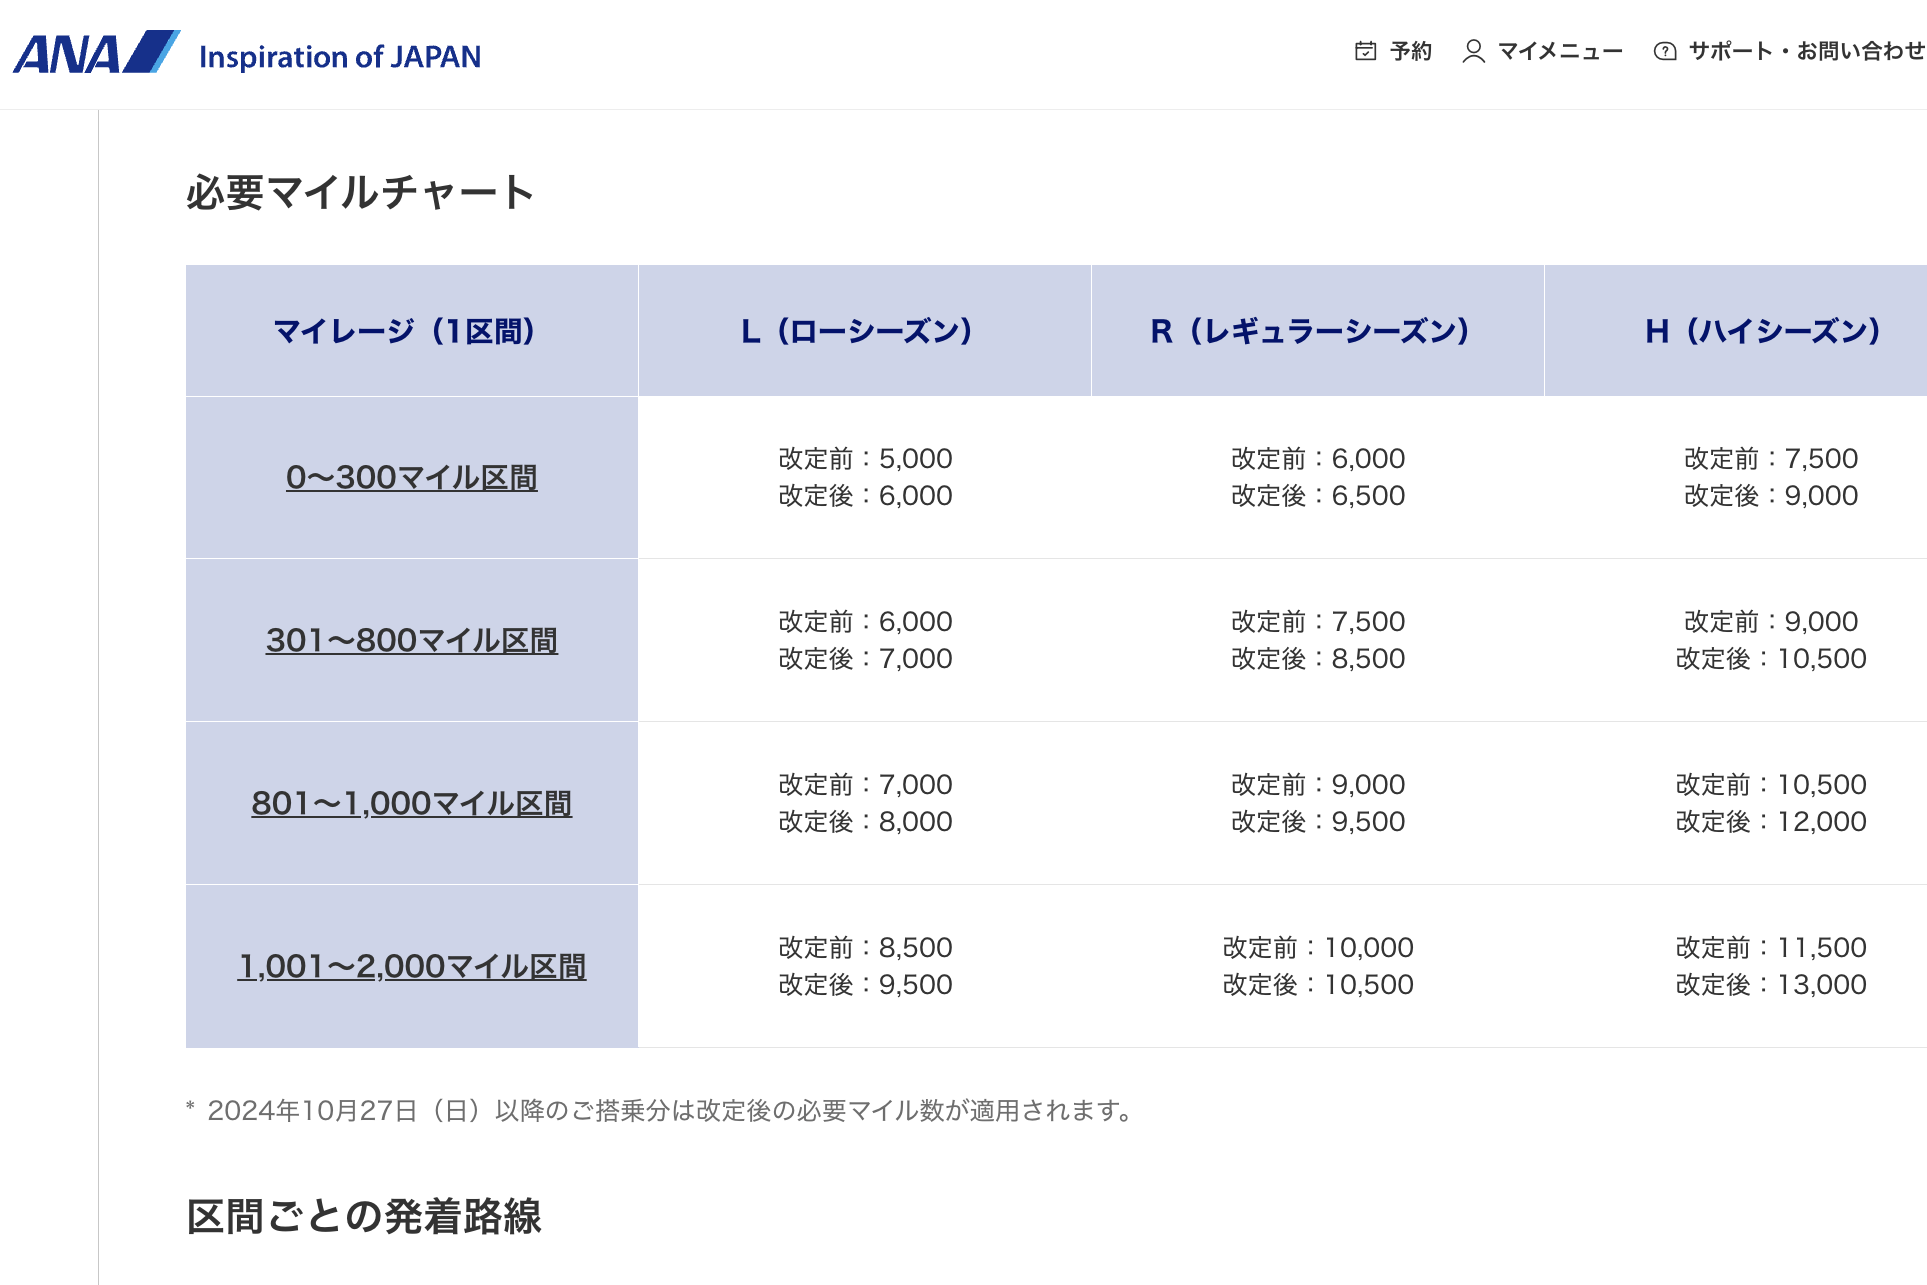Open the 1,001～2,000マイル区間 link
The height and width of the screenshot is (1285, 1927).
[x=411, y=967]
